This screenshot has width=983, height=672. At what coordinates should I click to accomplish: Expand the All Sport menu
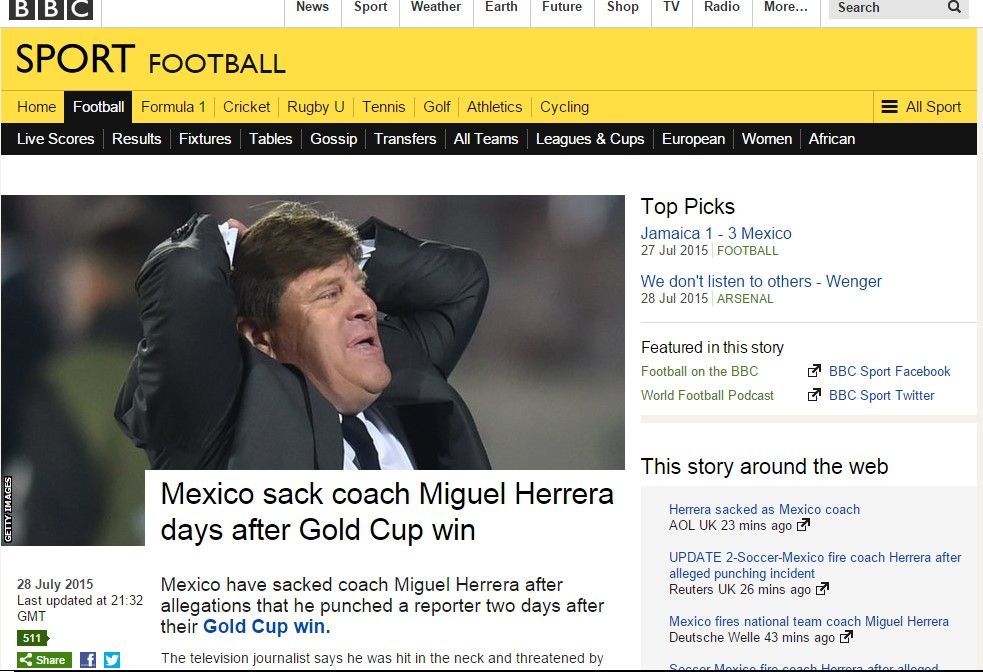tap(920, 107)
